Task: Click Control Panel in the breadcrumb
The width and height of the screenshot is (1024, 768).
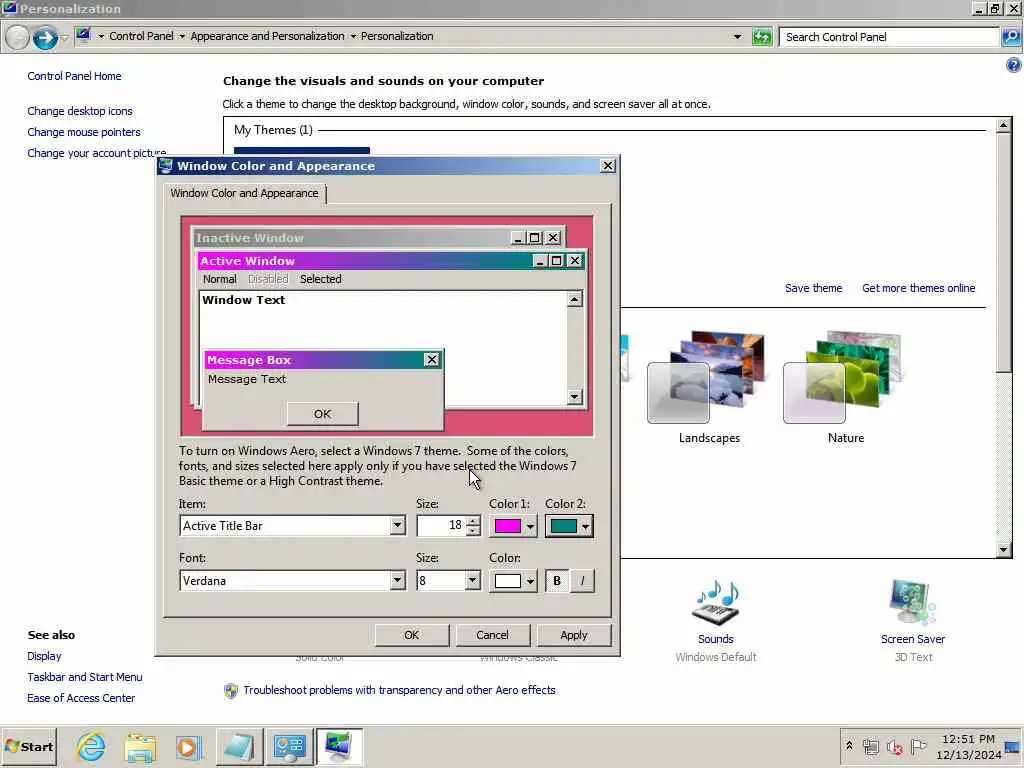Action: 141,36
